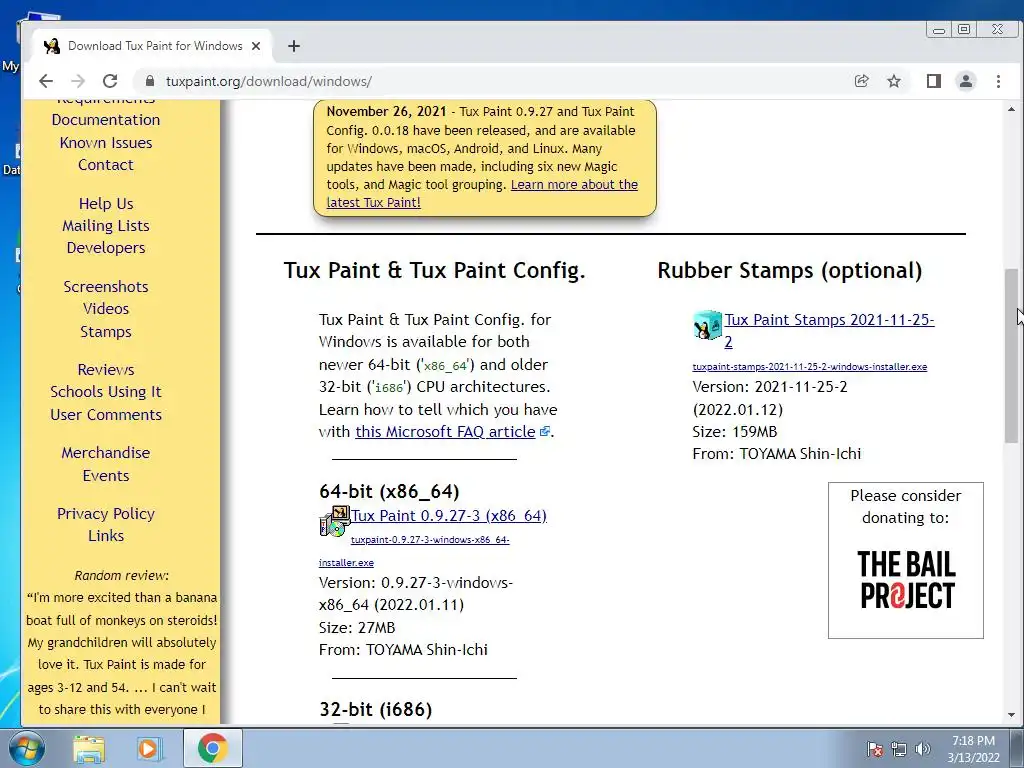Click the page vertical scrollbar thumb
The height and width of the screenshot is (768, 1024).
(x=1012, y=356)
